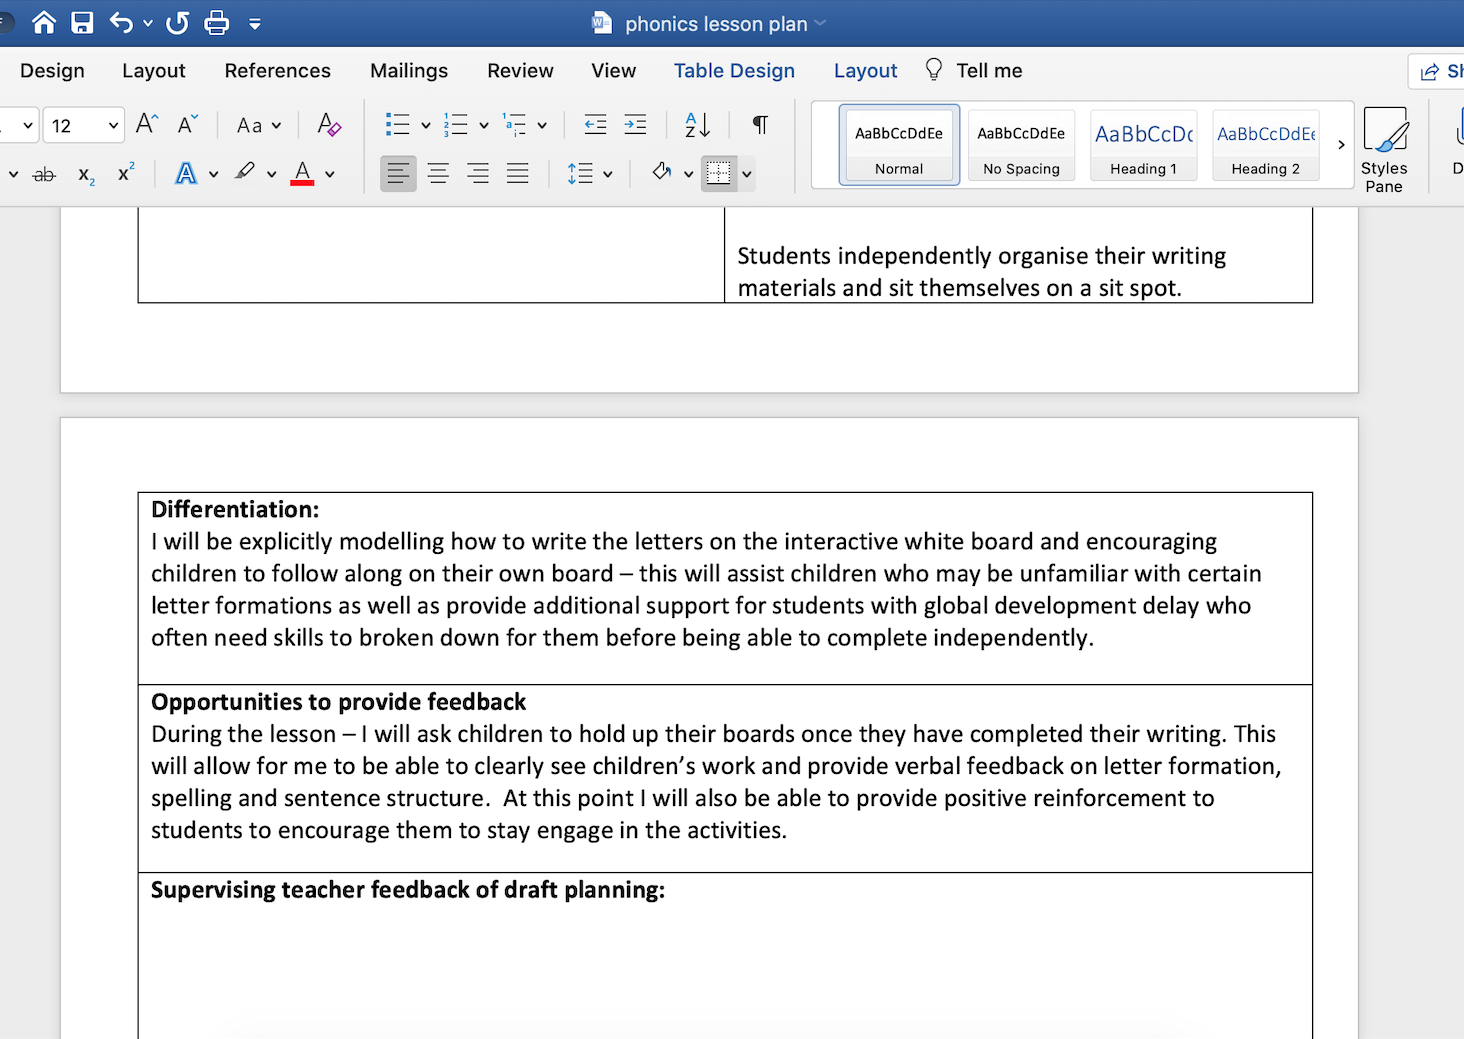This screenshot has height=1039, width=1464.
Task: Apply the No Spacing style
Action: point(1021,145)
